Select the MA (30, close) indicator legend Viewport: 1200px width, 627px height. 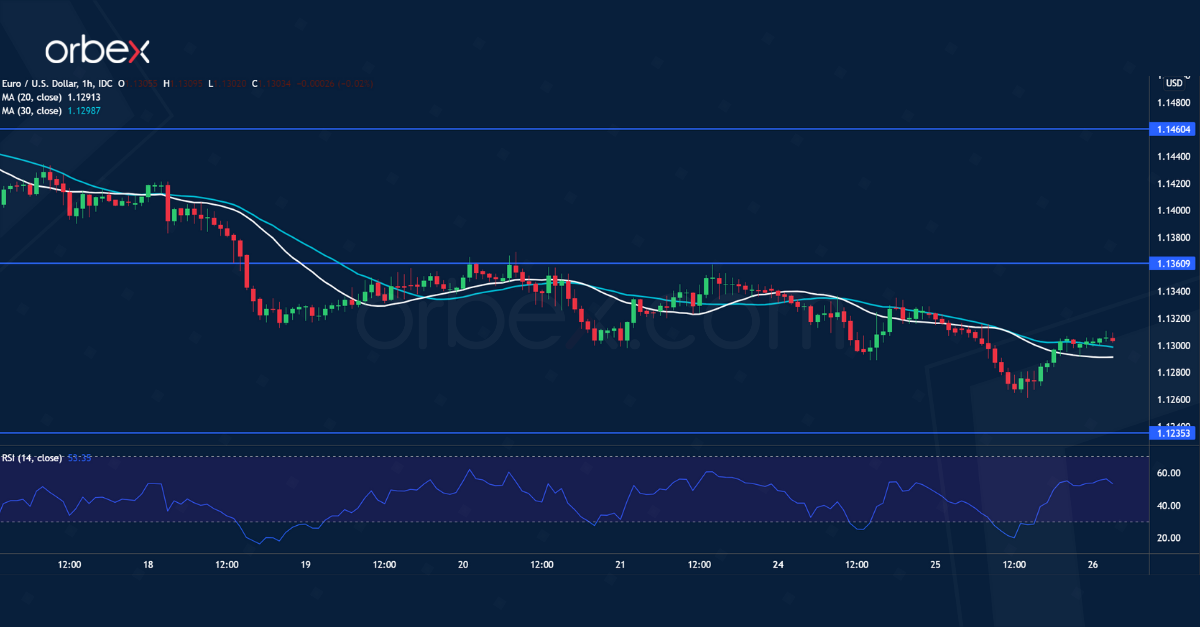pos(32,110)
